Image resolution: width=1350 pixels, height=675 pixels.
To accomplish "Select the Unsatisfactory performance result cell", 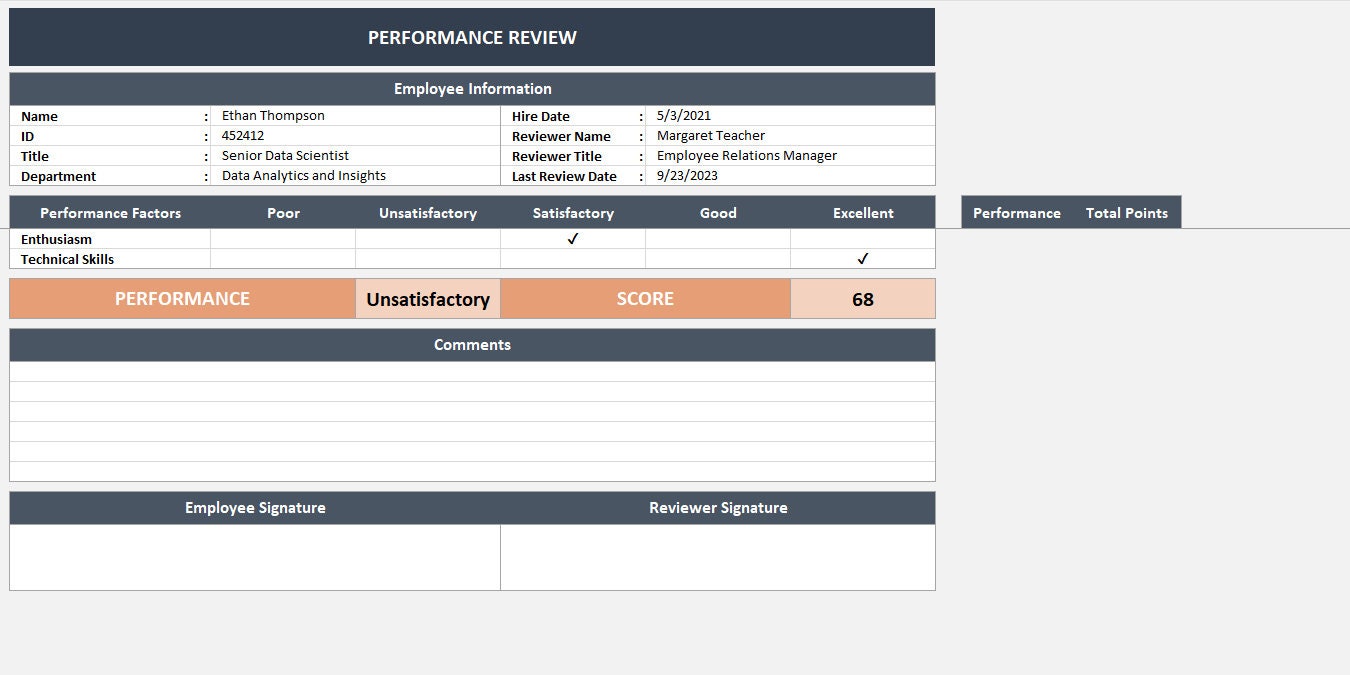I will coord(427,298).
